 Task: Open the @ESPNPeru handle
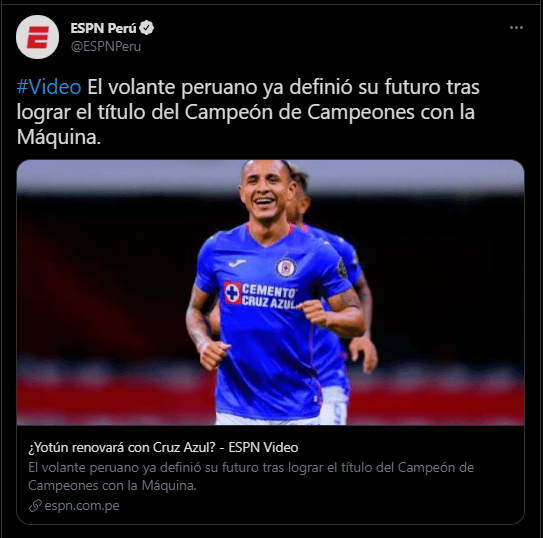[106, 46]
